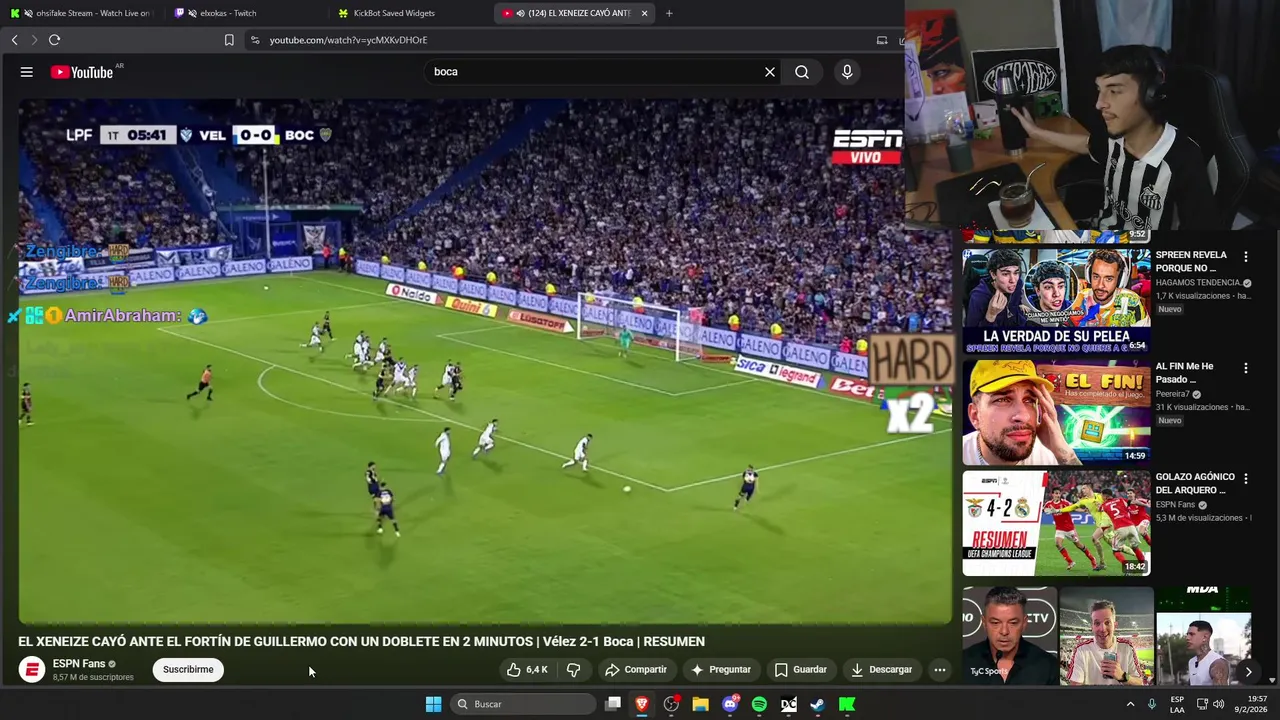
Task: Open Brave browser from taskbar
Action: (x=642, y=704)
